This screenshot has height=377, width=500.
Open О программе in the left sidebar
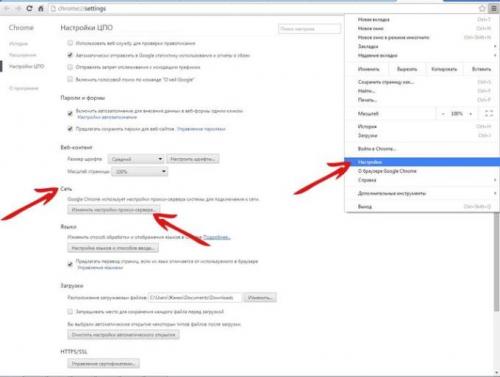24,88
